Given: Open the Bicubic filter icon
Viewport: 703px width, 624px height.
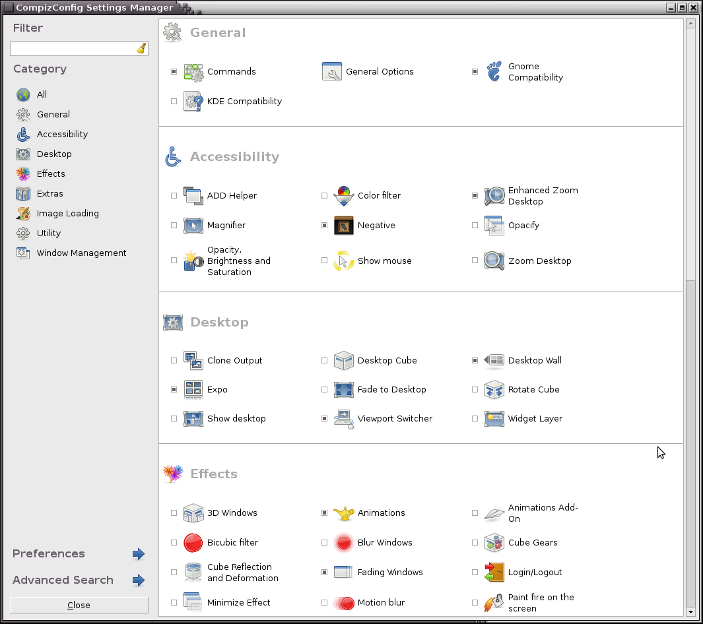Looking at the screenshot, I should point(194,543).
